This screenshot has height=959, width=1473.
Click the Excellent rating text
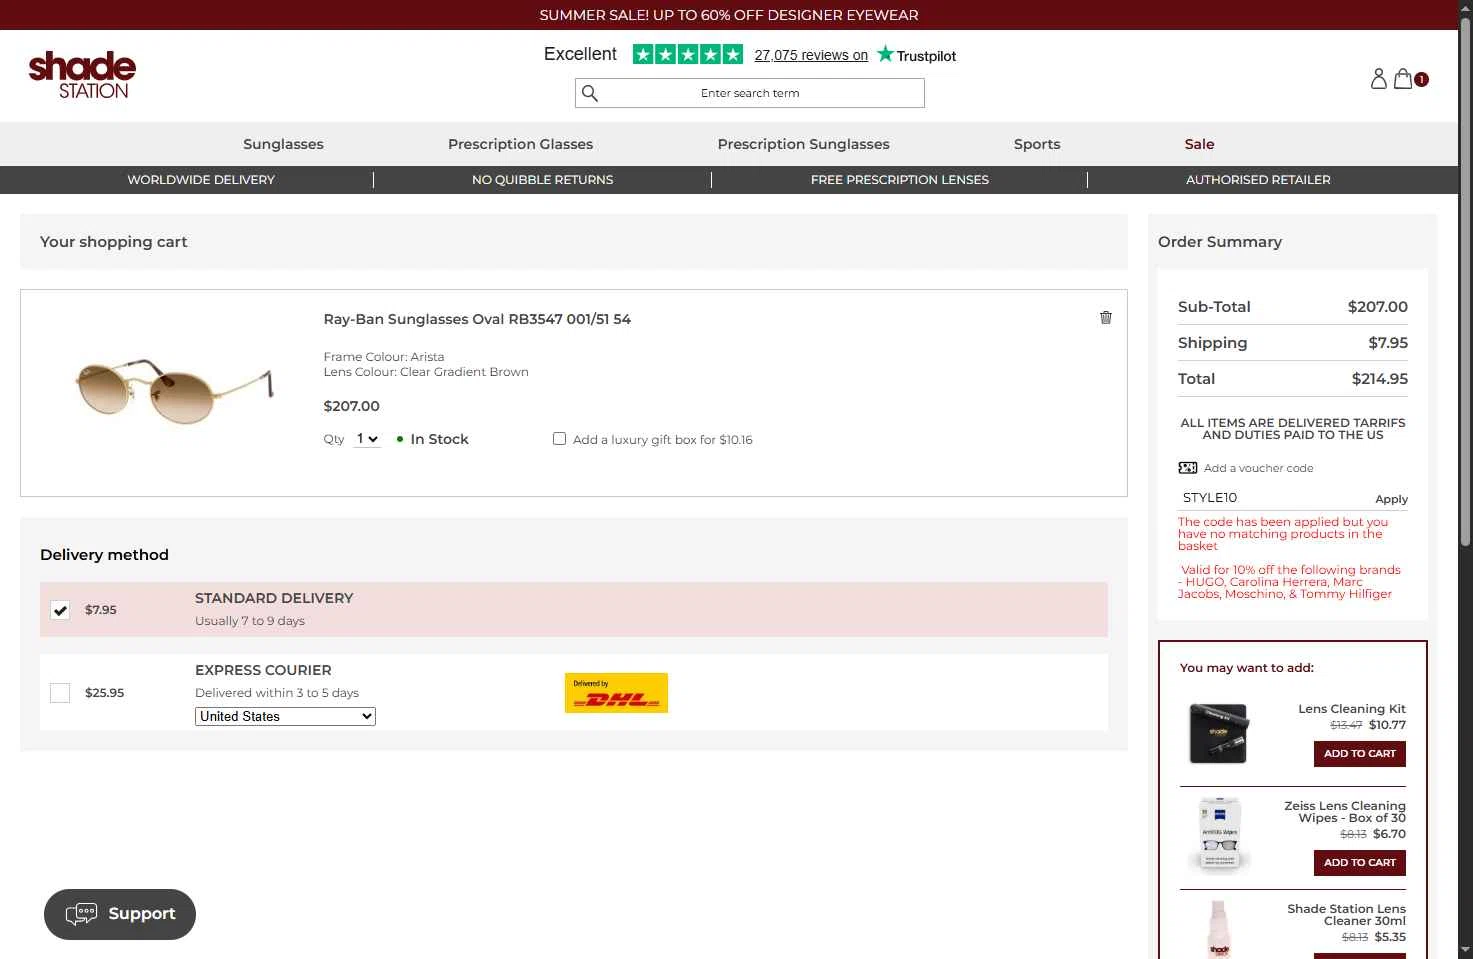tap(580, 54)
